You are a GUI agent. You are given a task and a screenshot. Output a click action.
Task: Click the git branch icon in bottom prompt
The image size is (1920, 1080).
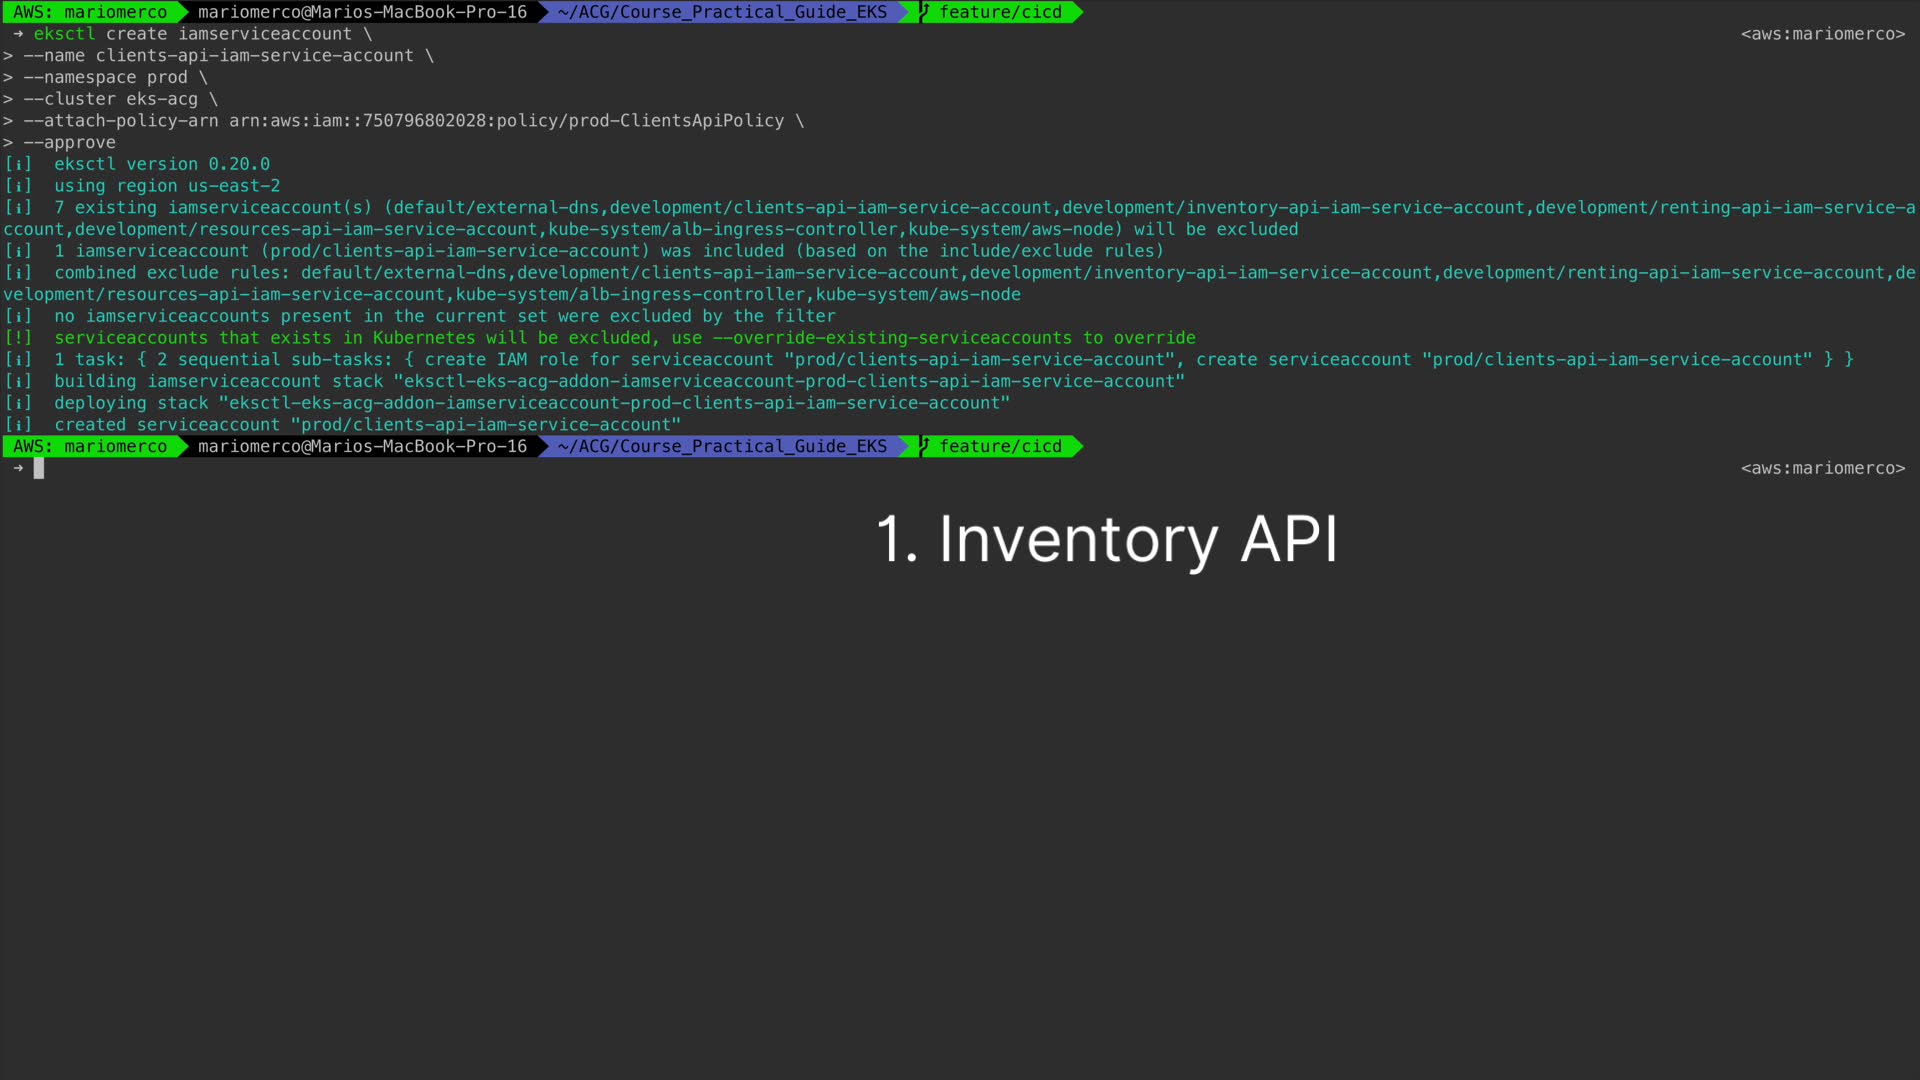pyautogui.click(x=925, y=446)
